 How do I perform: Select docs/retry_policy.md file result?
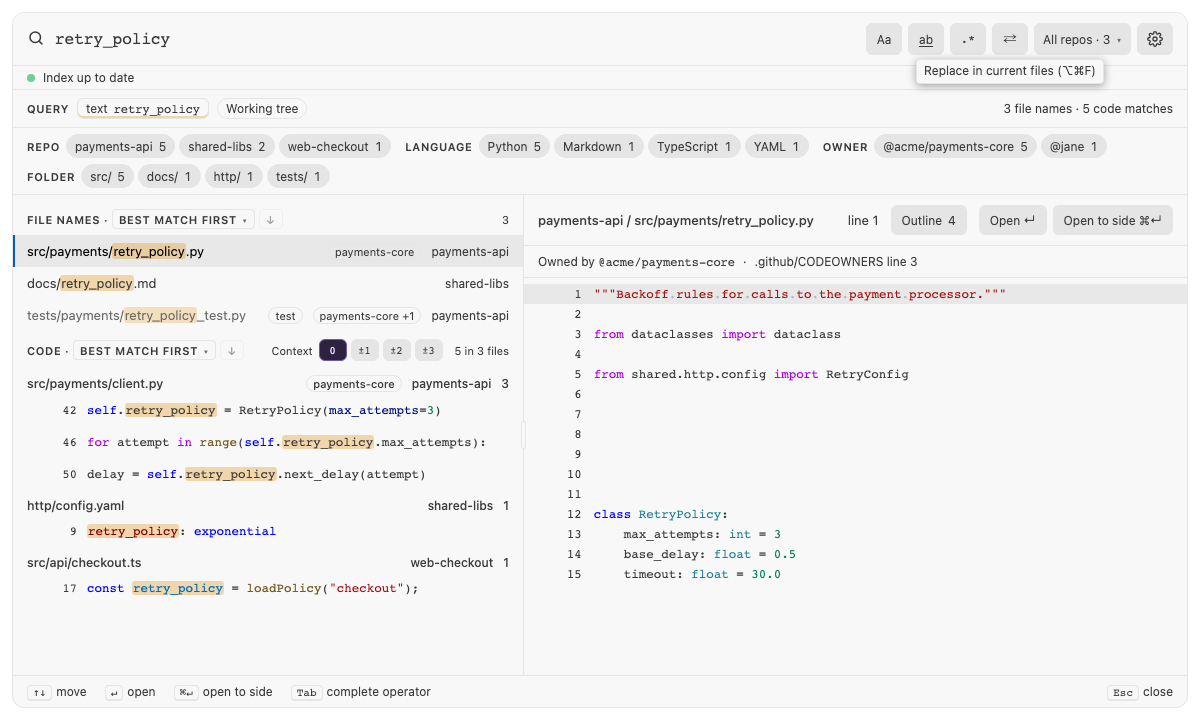point(268,284)
